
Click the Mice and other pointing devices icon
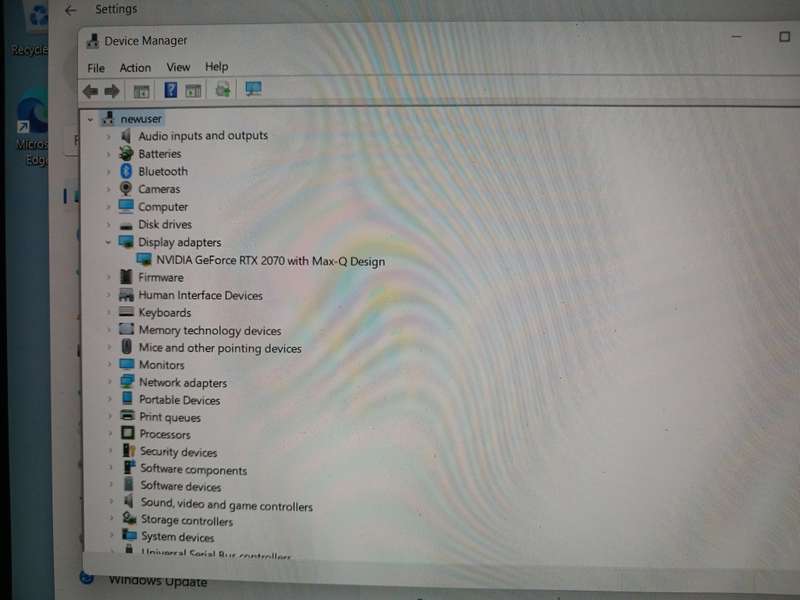(127, 347)
